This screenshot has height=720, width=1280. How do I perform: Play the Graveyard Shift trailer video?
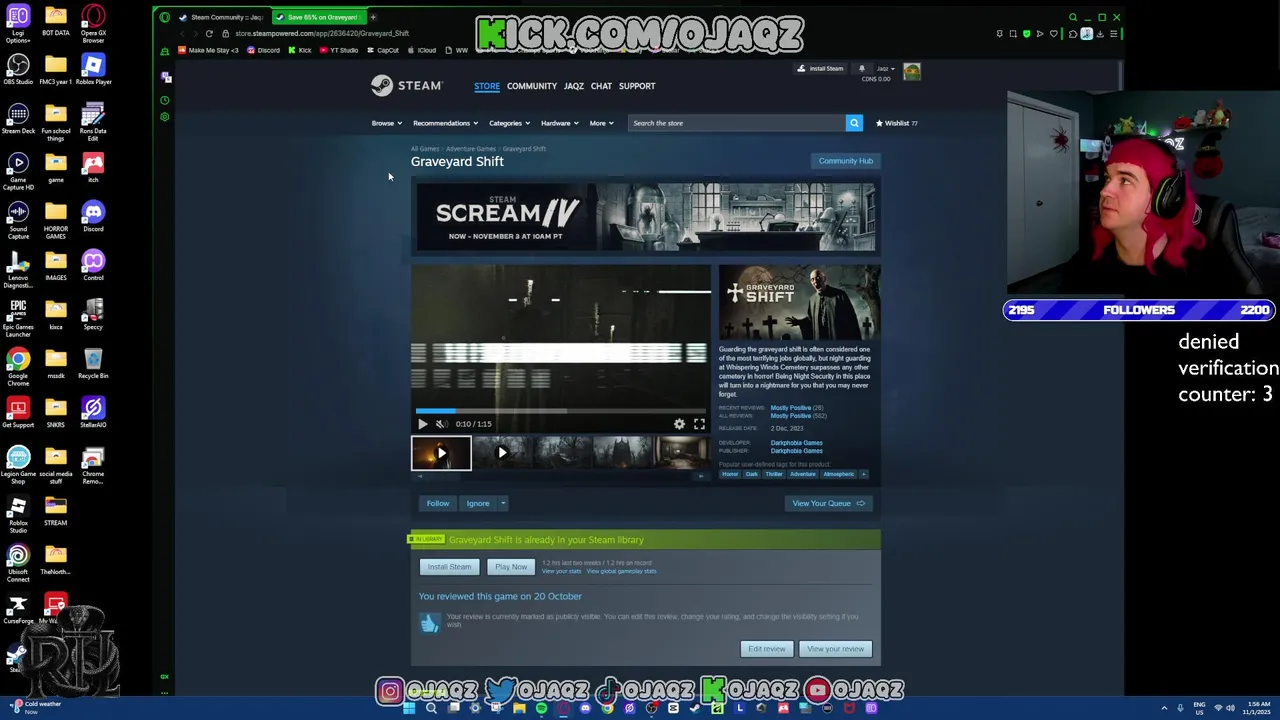[x=423, y=424]
